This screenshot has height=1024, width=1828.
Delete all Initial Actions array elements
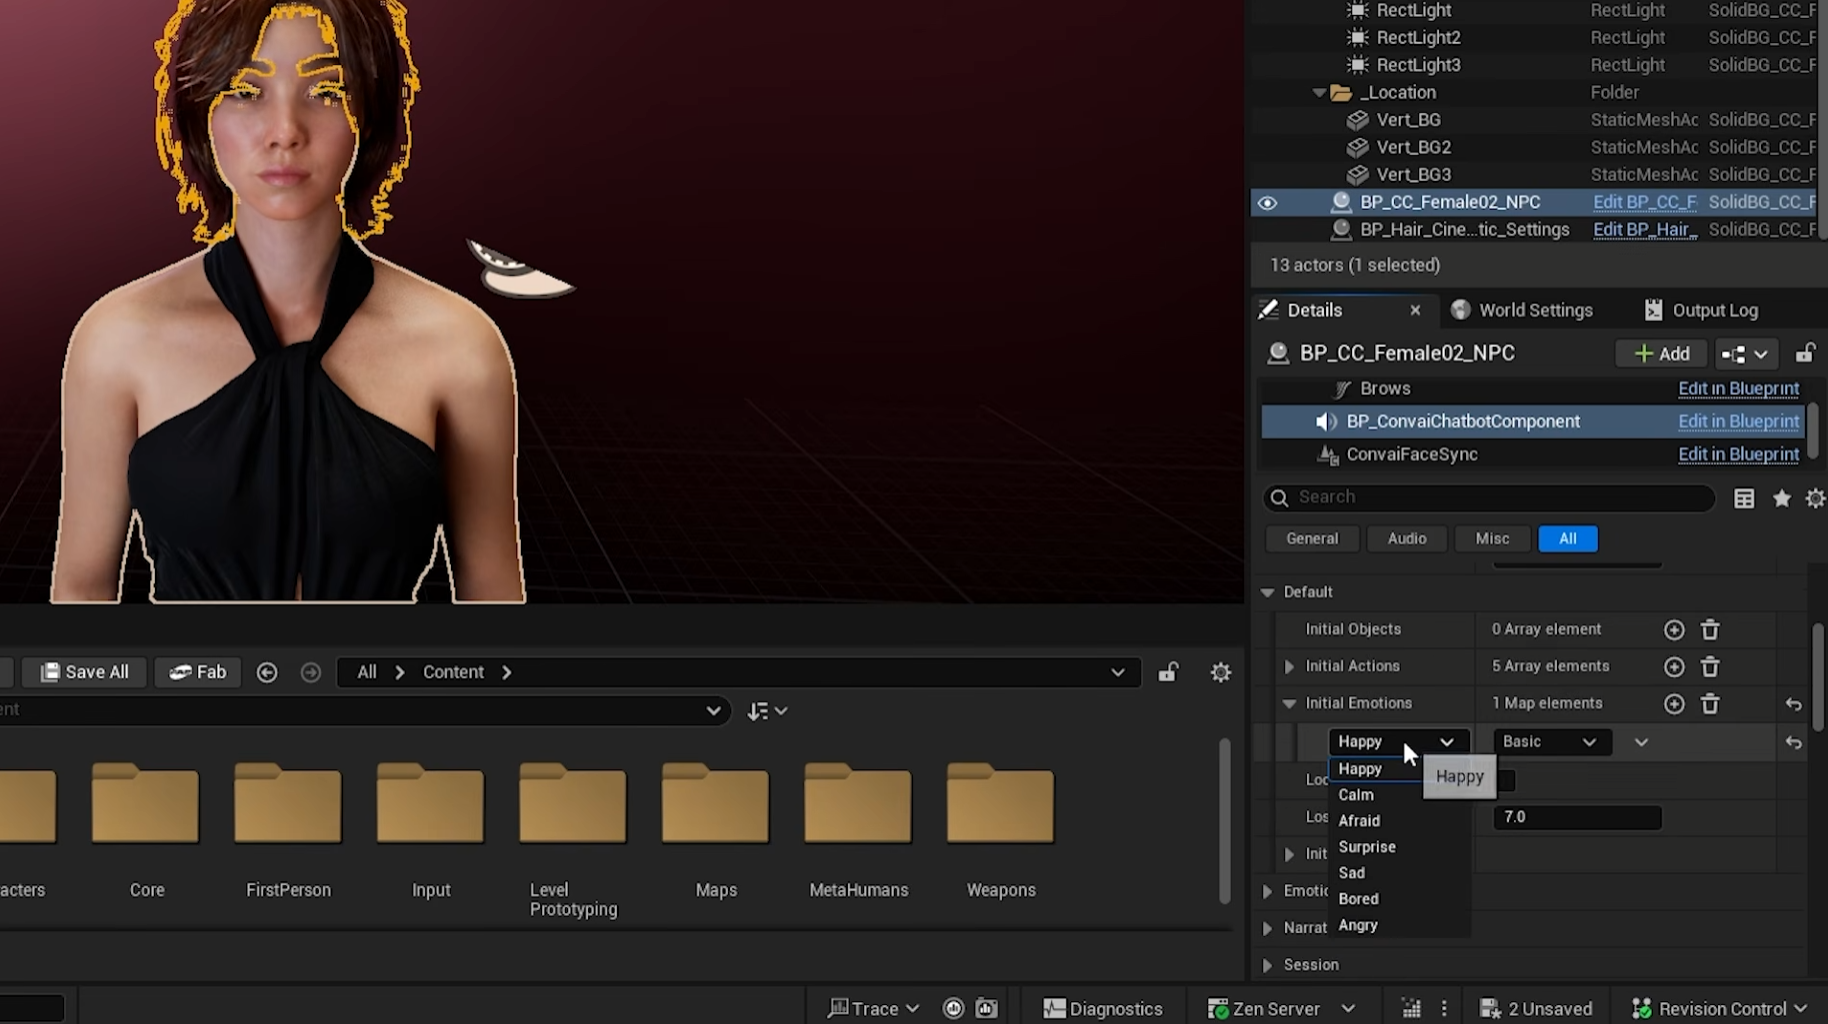1710,667
